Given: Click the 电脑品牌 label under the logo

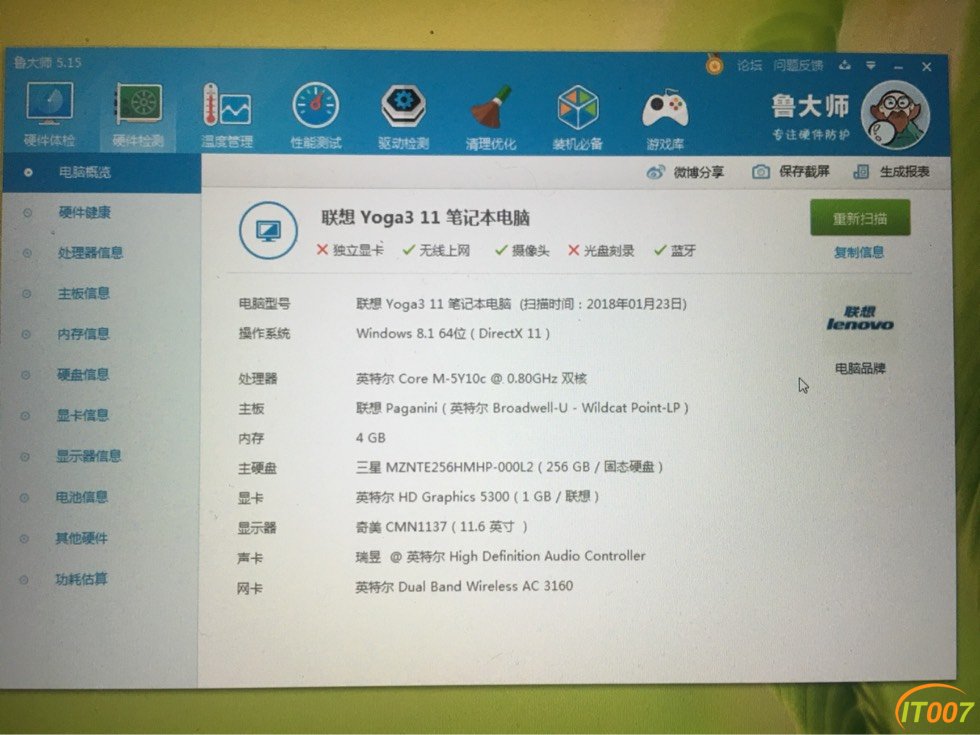Looking at the screenshot, I should [860, 368].
